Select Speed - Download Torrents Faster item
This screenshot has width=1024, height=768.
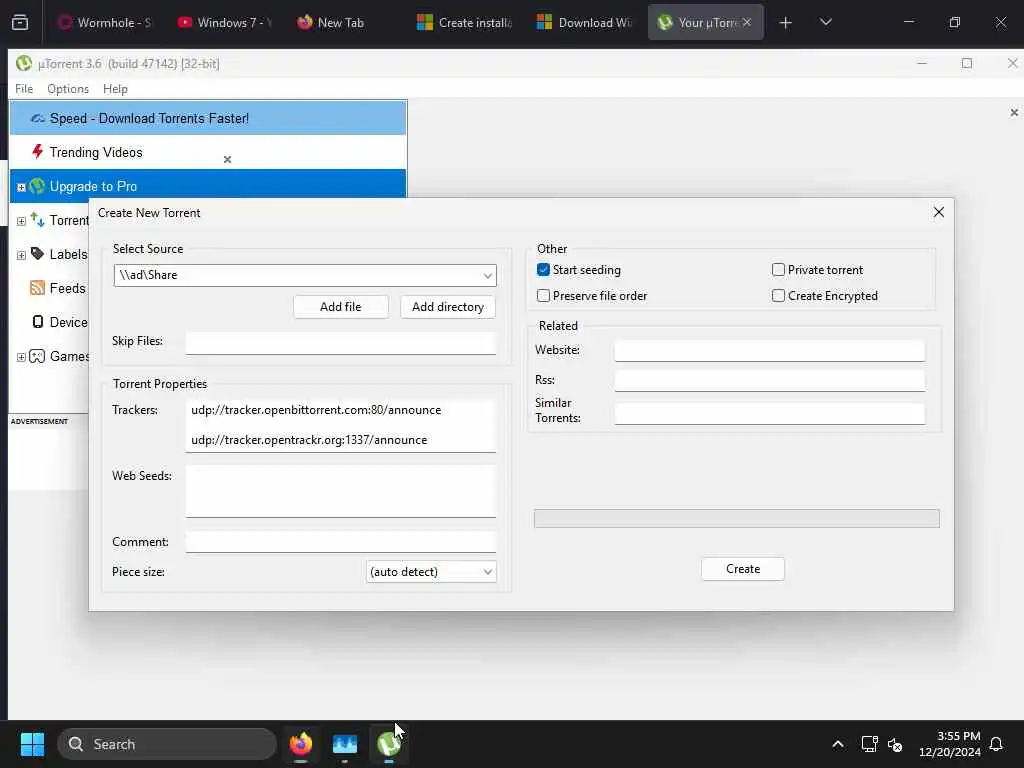point(208,118)
